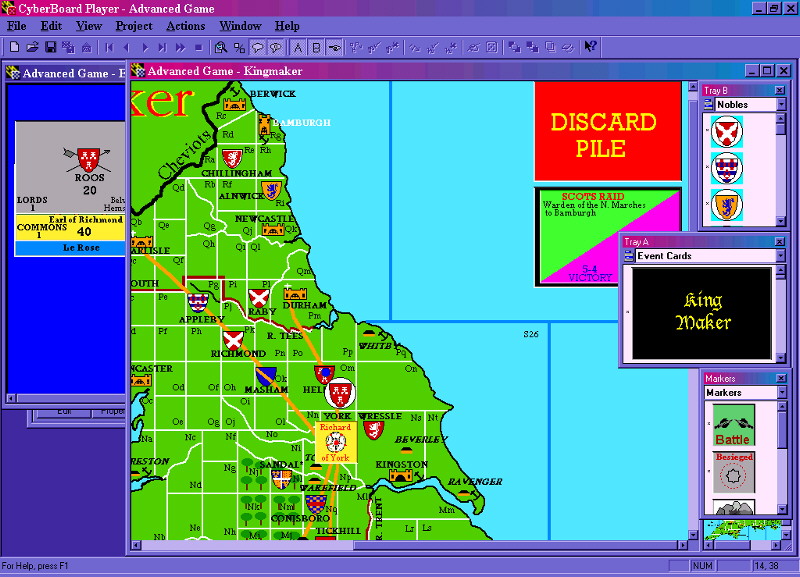The width and height of the screenshot is (800, 577).
Task: Open the Edit menu
Action: click(x=52, y=26)
